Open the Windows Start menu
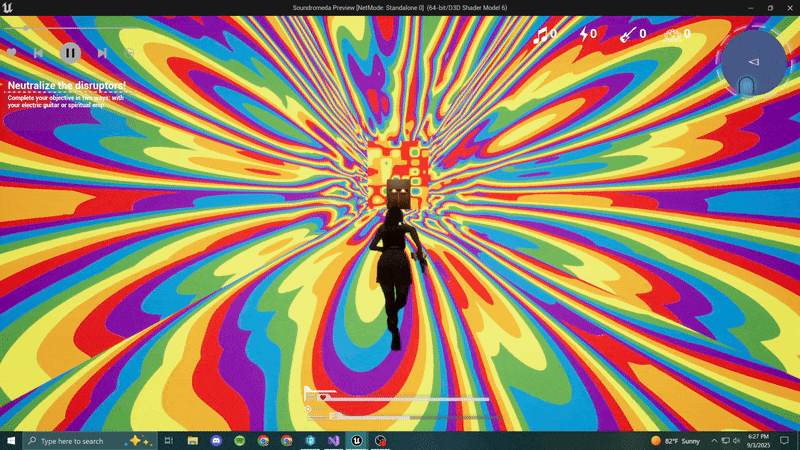The image size is (800, 450). click(11, 441)
